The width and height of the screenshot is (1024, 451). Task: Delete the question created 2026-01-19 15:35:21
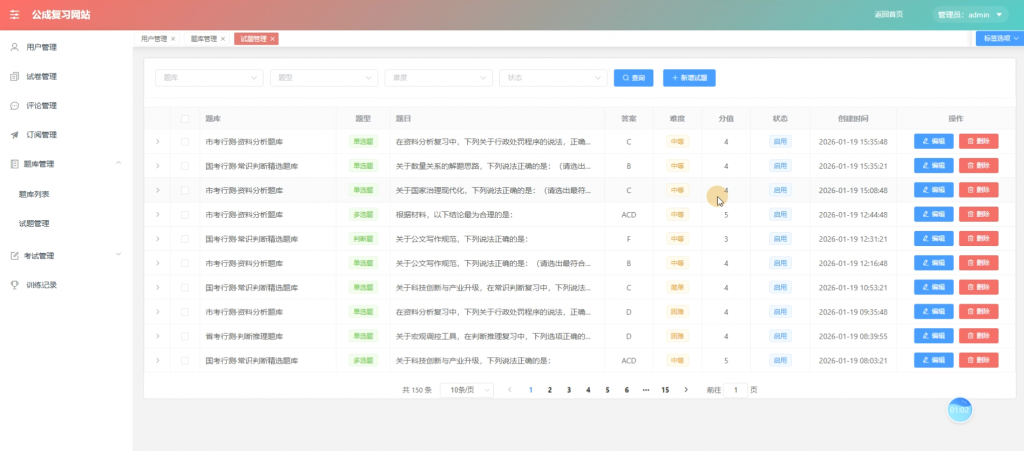[x=978, y=166]
